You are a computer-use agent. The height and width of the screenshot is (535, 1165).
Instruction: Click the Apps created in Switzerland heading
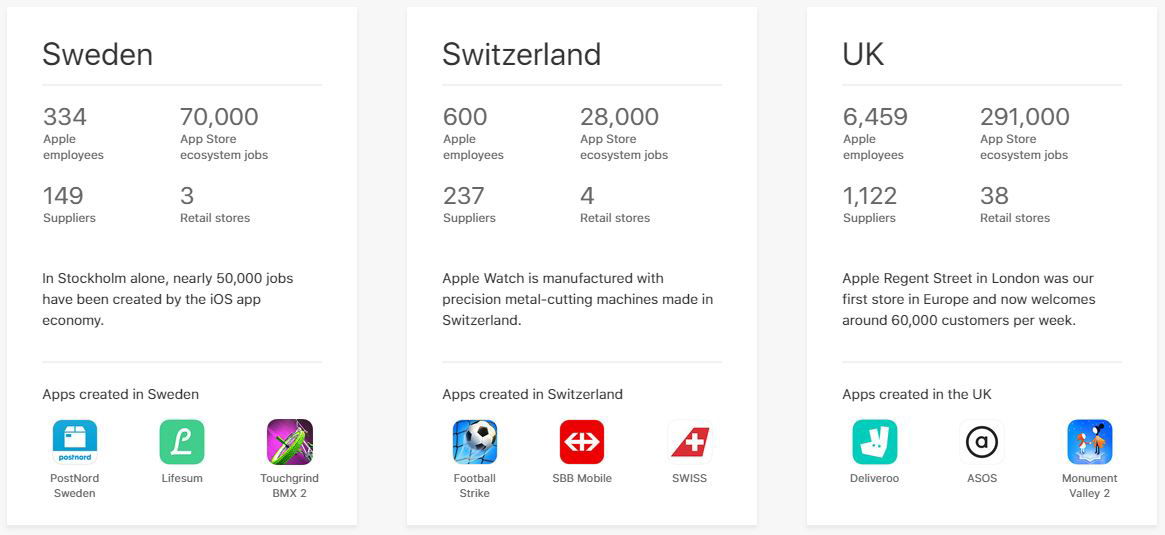[533, 394]
